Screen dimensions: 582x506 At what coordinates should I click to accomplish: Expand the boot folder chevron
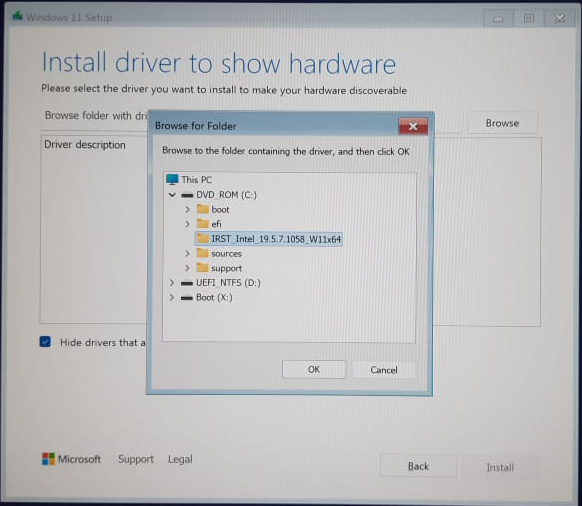187,209
